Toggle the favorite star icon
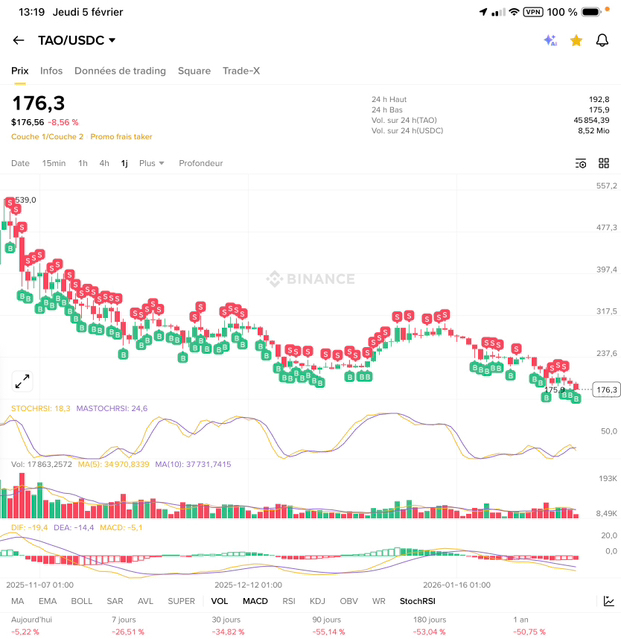The image size is (621, 639). click(x=576, y=40)
